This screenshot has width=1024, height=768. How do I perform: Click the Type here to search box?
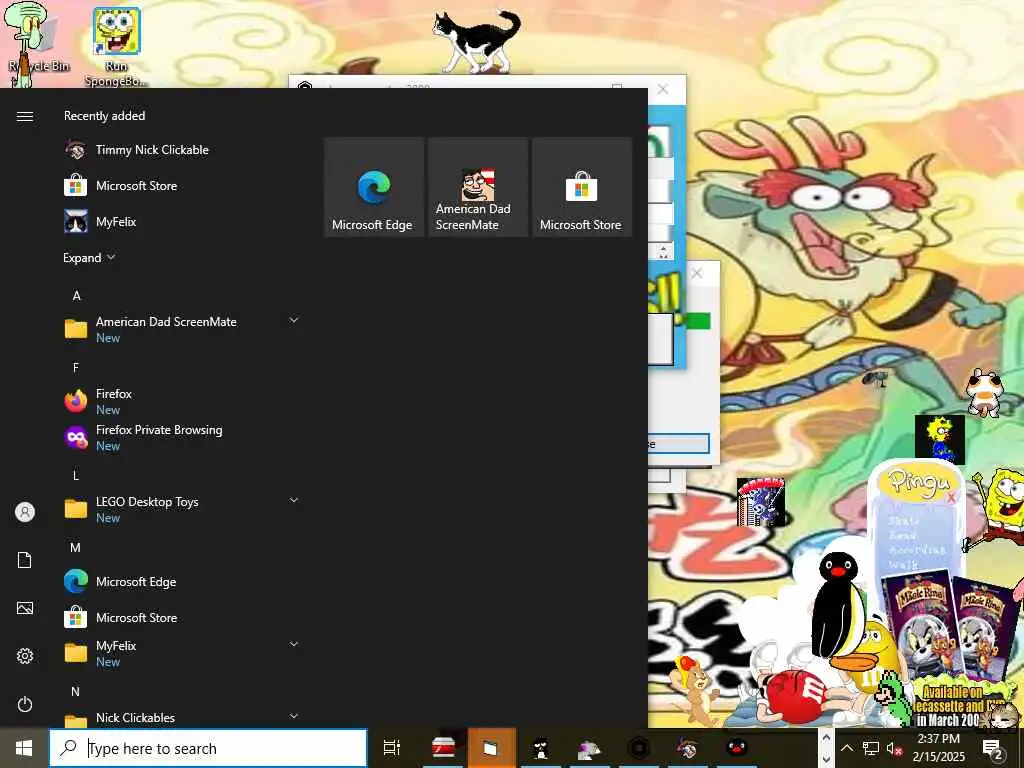tap(208, 748)
